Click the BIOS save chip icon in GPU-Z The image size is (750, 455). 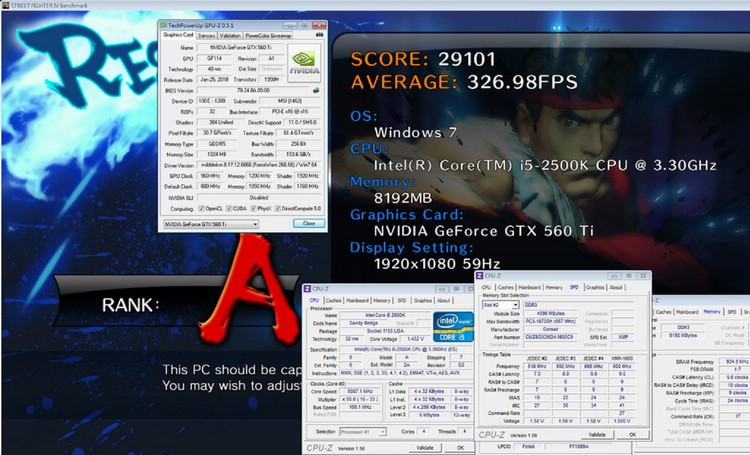tap(316, 90)
